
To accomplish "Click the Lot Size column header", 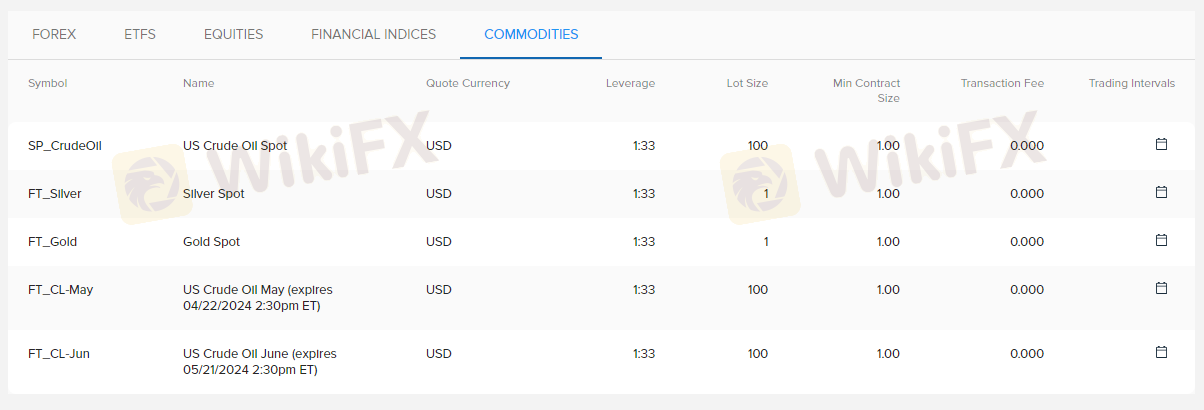I will click(747, 83).
